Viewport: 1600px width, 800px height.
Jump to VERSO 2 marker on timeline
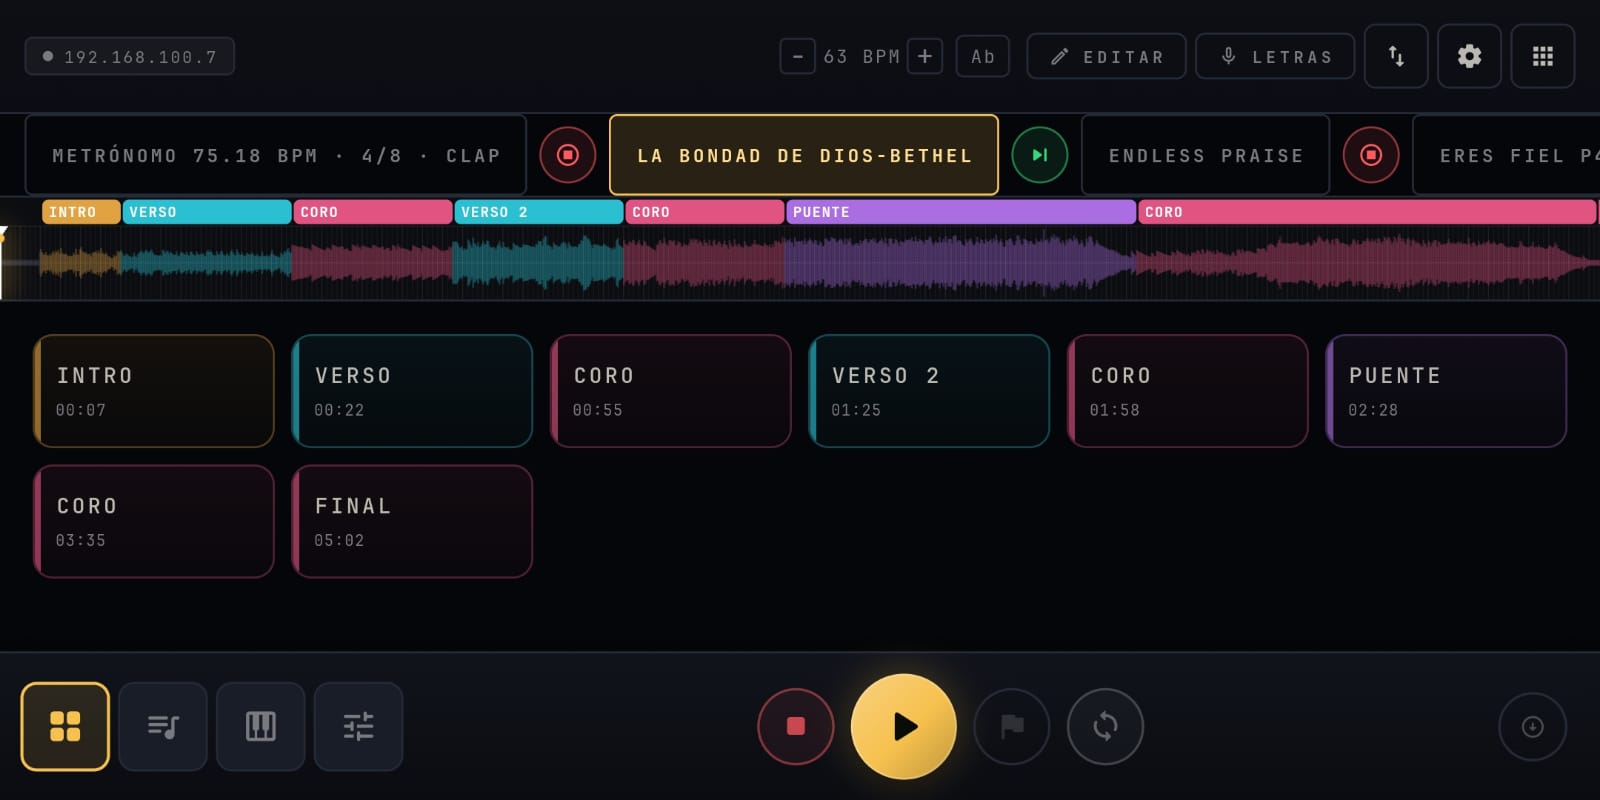tap(539, 212)
